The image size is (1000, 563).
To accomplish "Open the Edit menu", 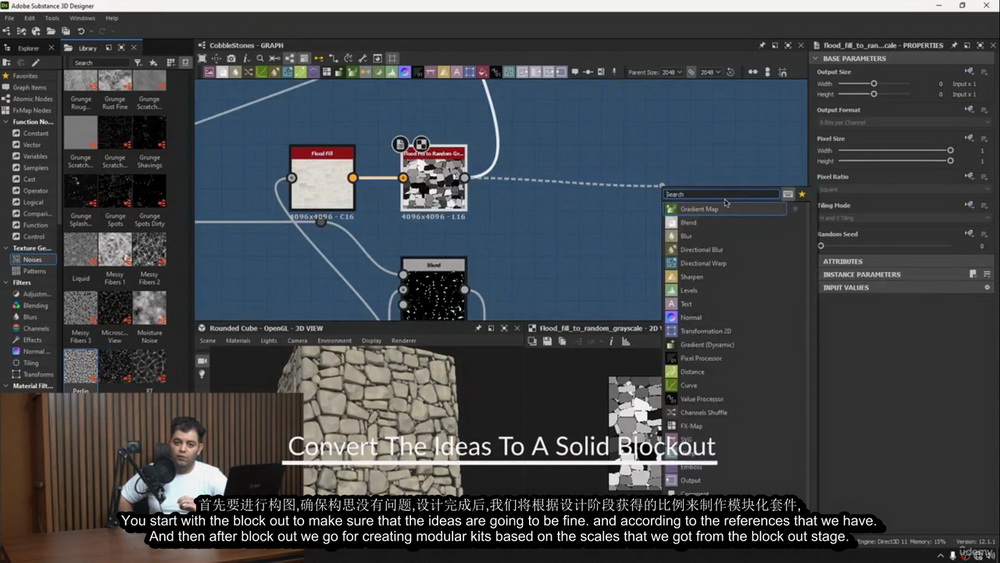I will point(29,18).
